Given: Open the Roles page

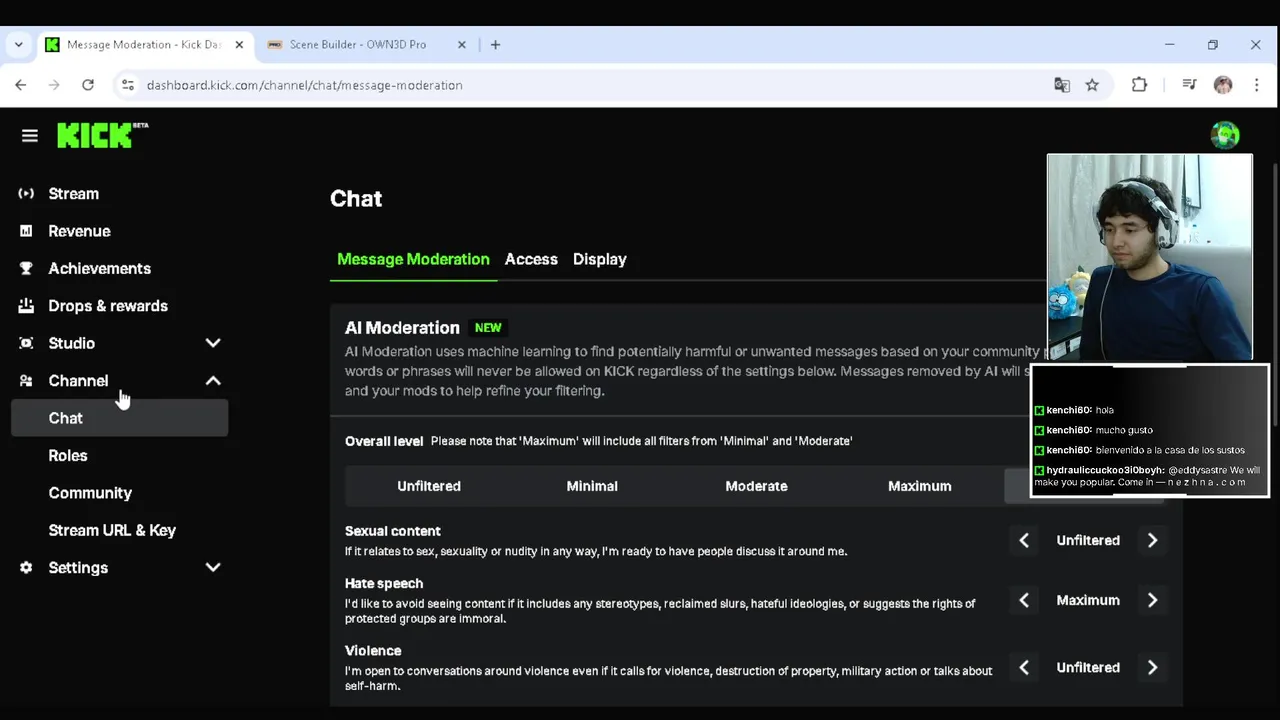Looking at the screenshot, I should pyautogui.click(x=68, y=455).
